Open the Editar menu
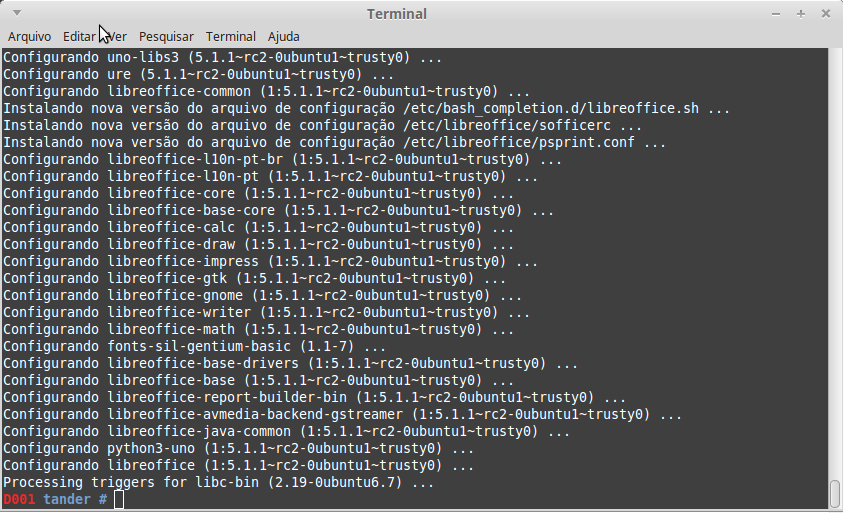This screenshot has height=513, width=843. tap(79, 37)
